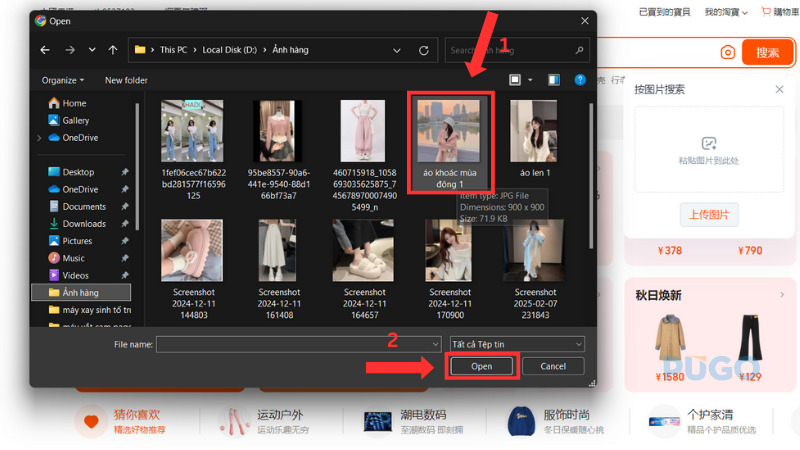Viewport: 800px width, 450px height.
Task: Click the camera image search icon
Action: pyautogui.click(x=727, y=52)
